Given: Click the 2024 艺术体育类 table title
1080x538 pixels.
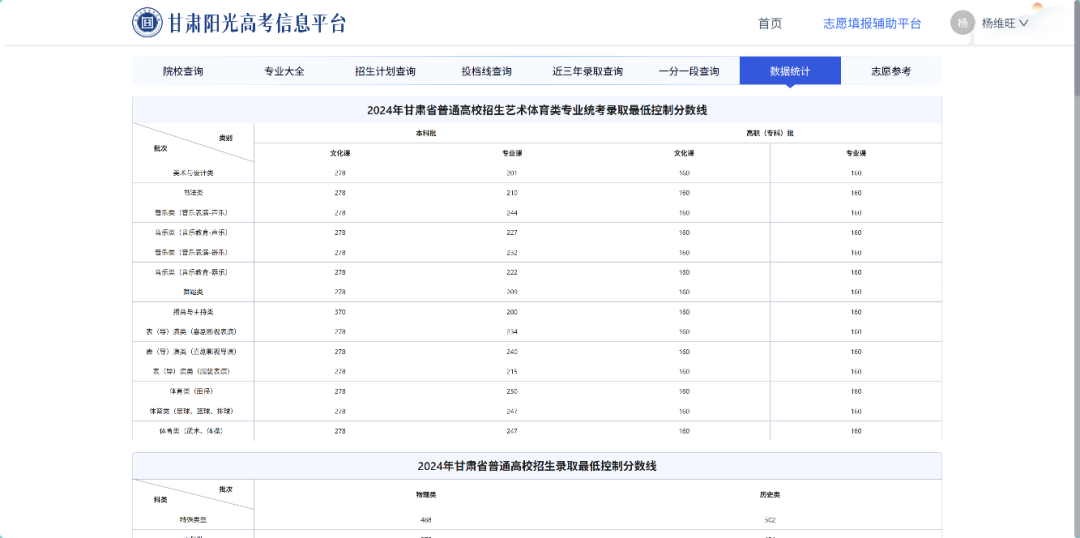Looking at the screenshot, I should point(537,110).
